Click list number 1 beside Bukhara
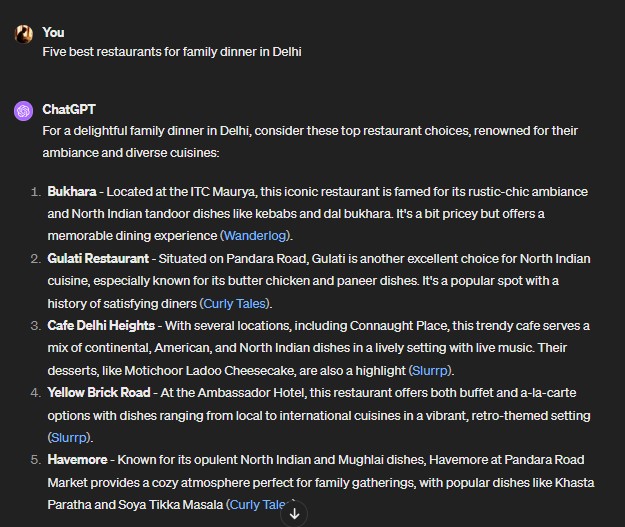 coord(37,191)
